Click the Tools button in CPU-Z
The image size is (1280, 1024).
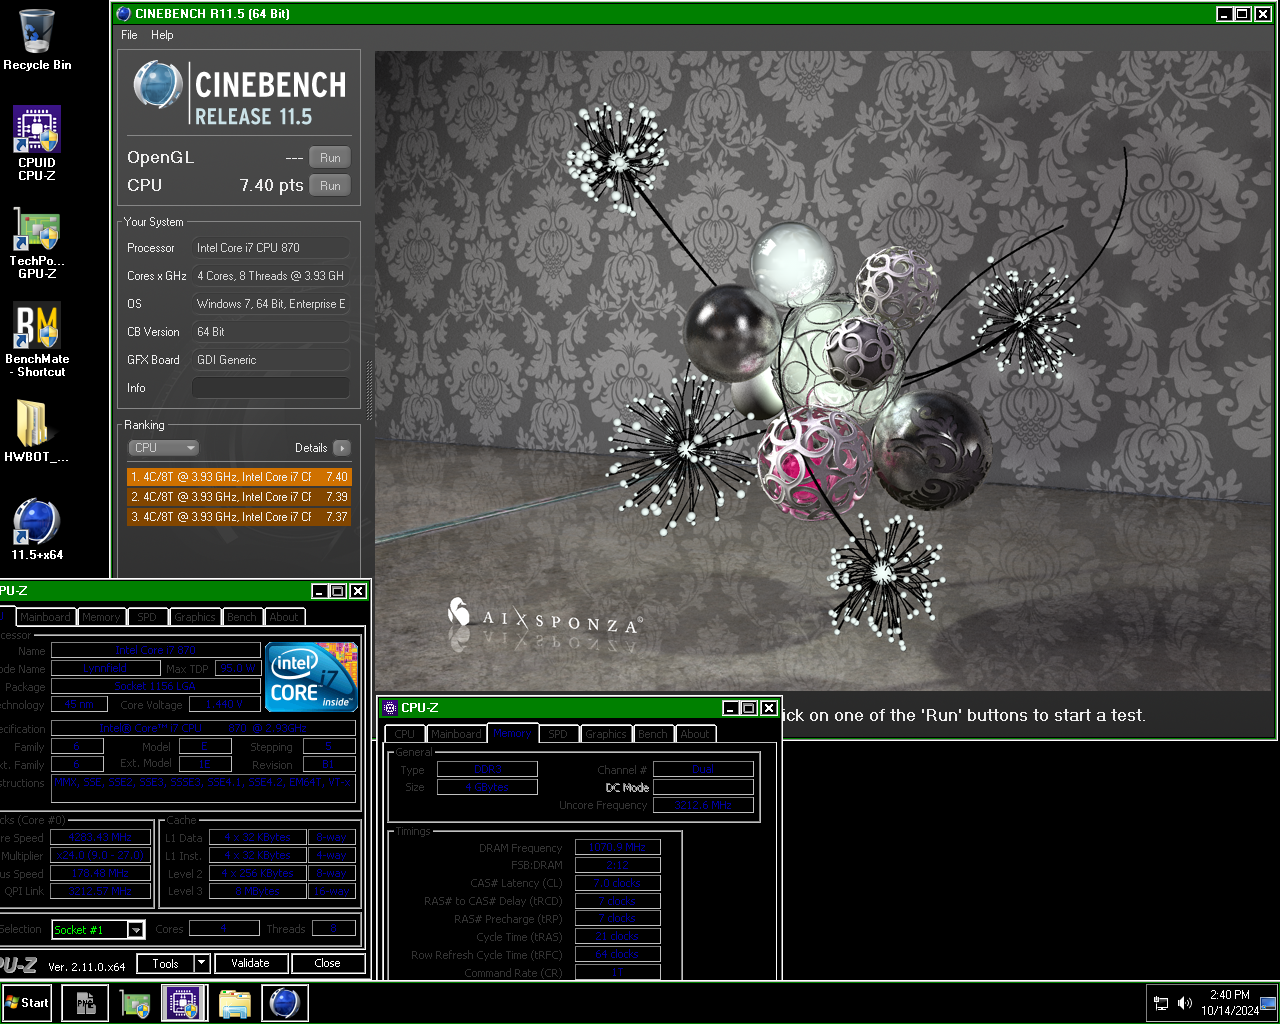165,963
